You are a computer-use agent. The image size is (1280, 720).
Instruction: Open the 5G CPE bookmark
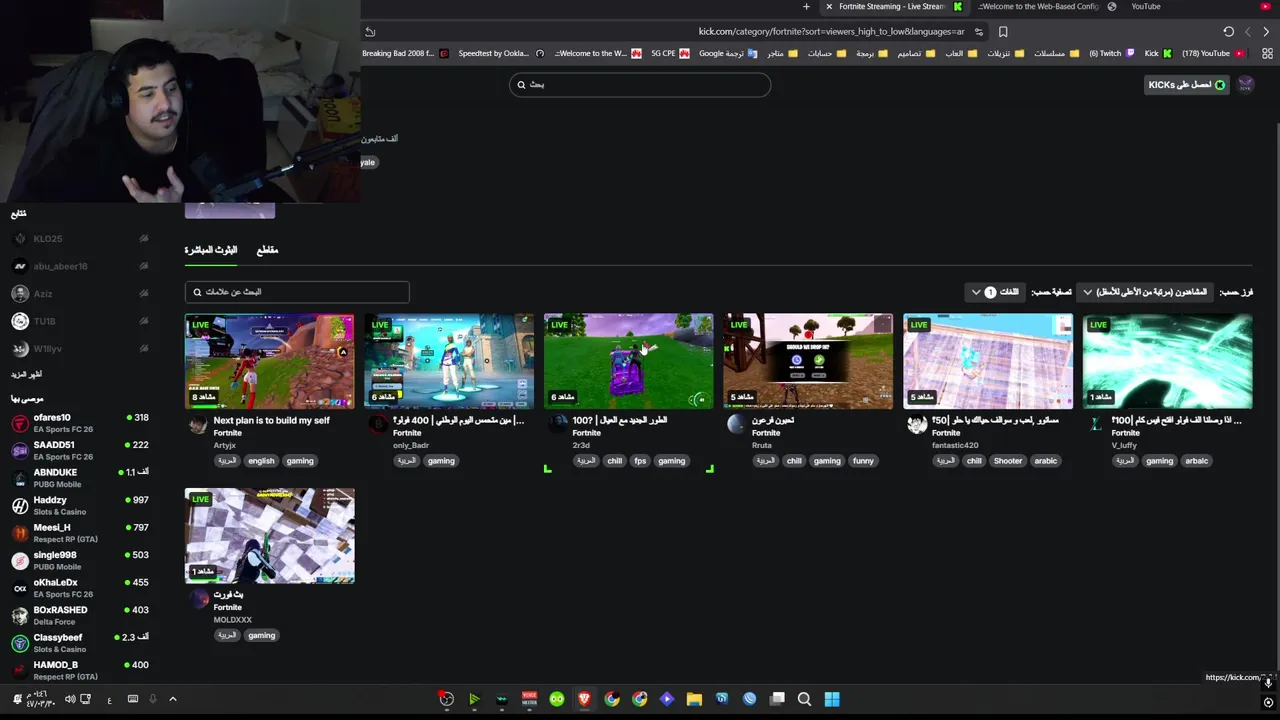pos(670,54)
